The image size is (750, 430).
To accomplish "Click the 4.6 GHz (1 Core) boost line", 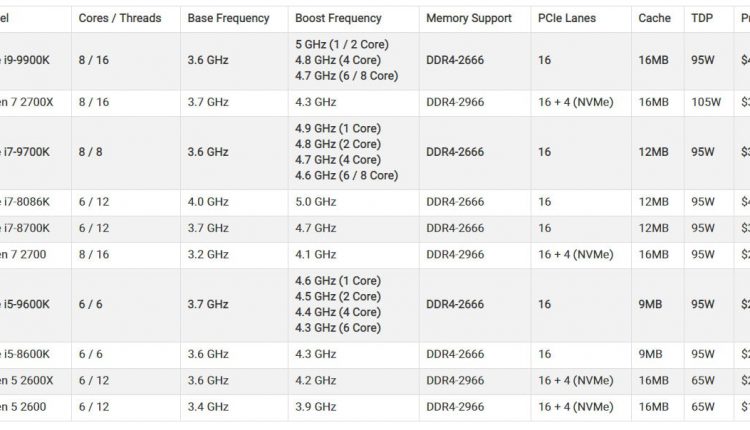I will [x=338, y=281].
